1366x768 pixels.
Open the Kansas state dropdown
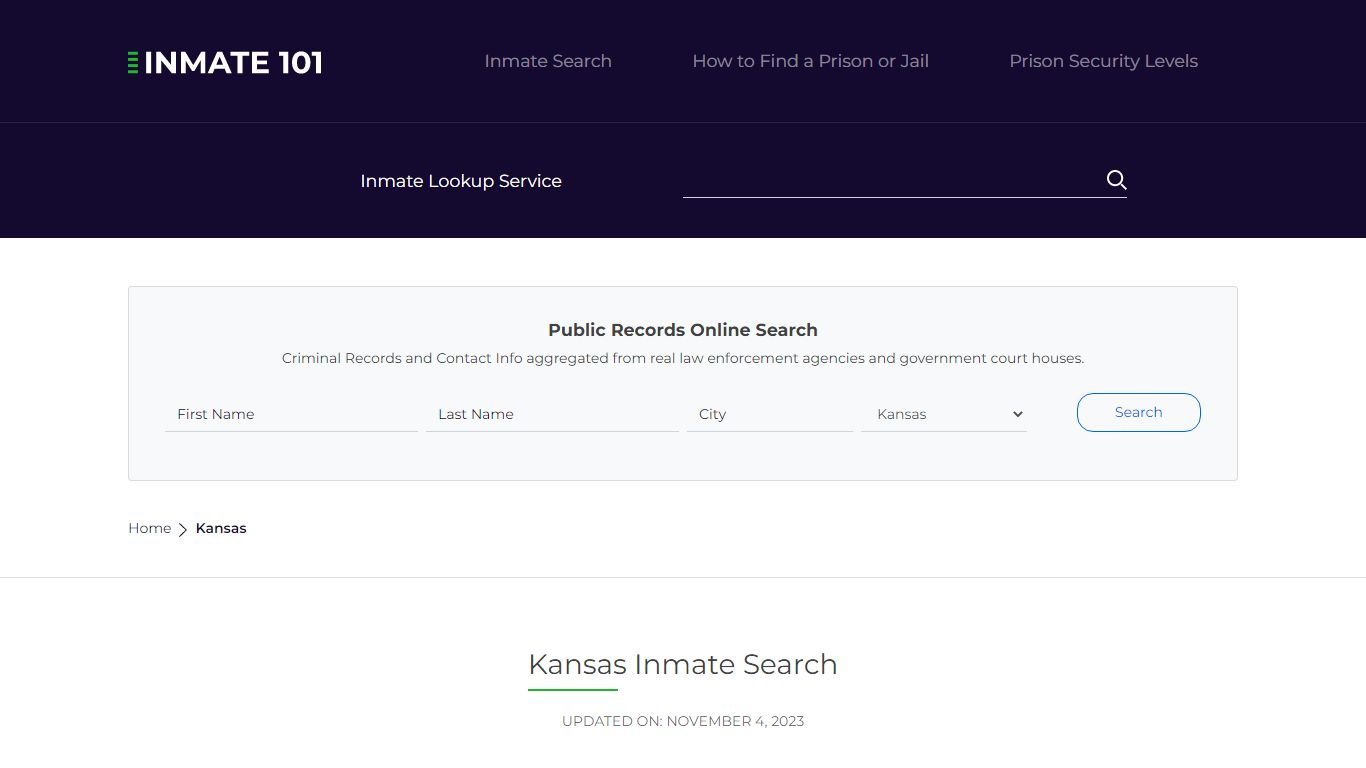[943, 414]
